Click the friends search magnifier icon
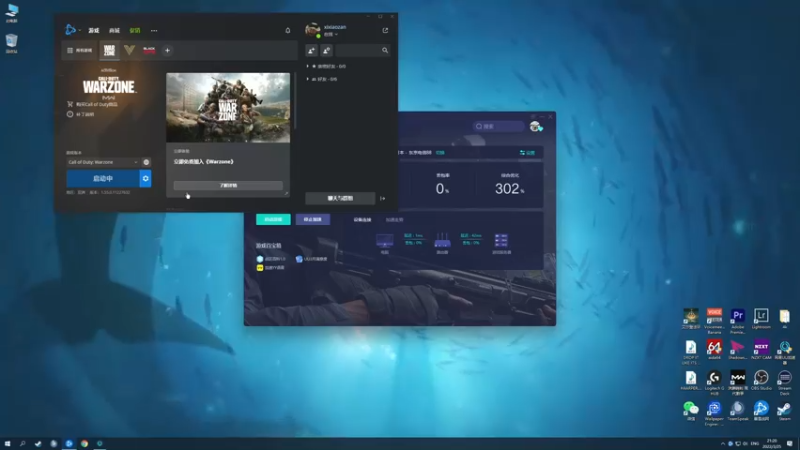The height and width of the screenshot is (450, 800). (385, 50)
